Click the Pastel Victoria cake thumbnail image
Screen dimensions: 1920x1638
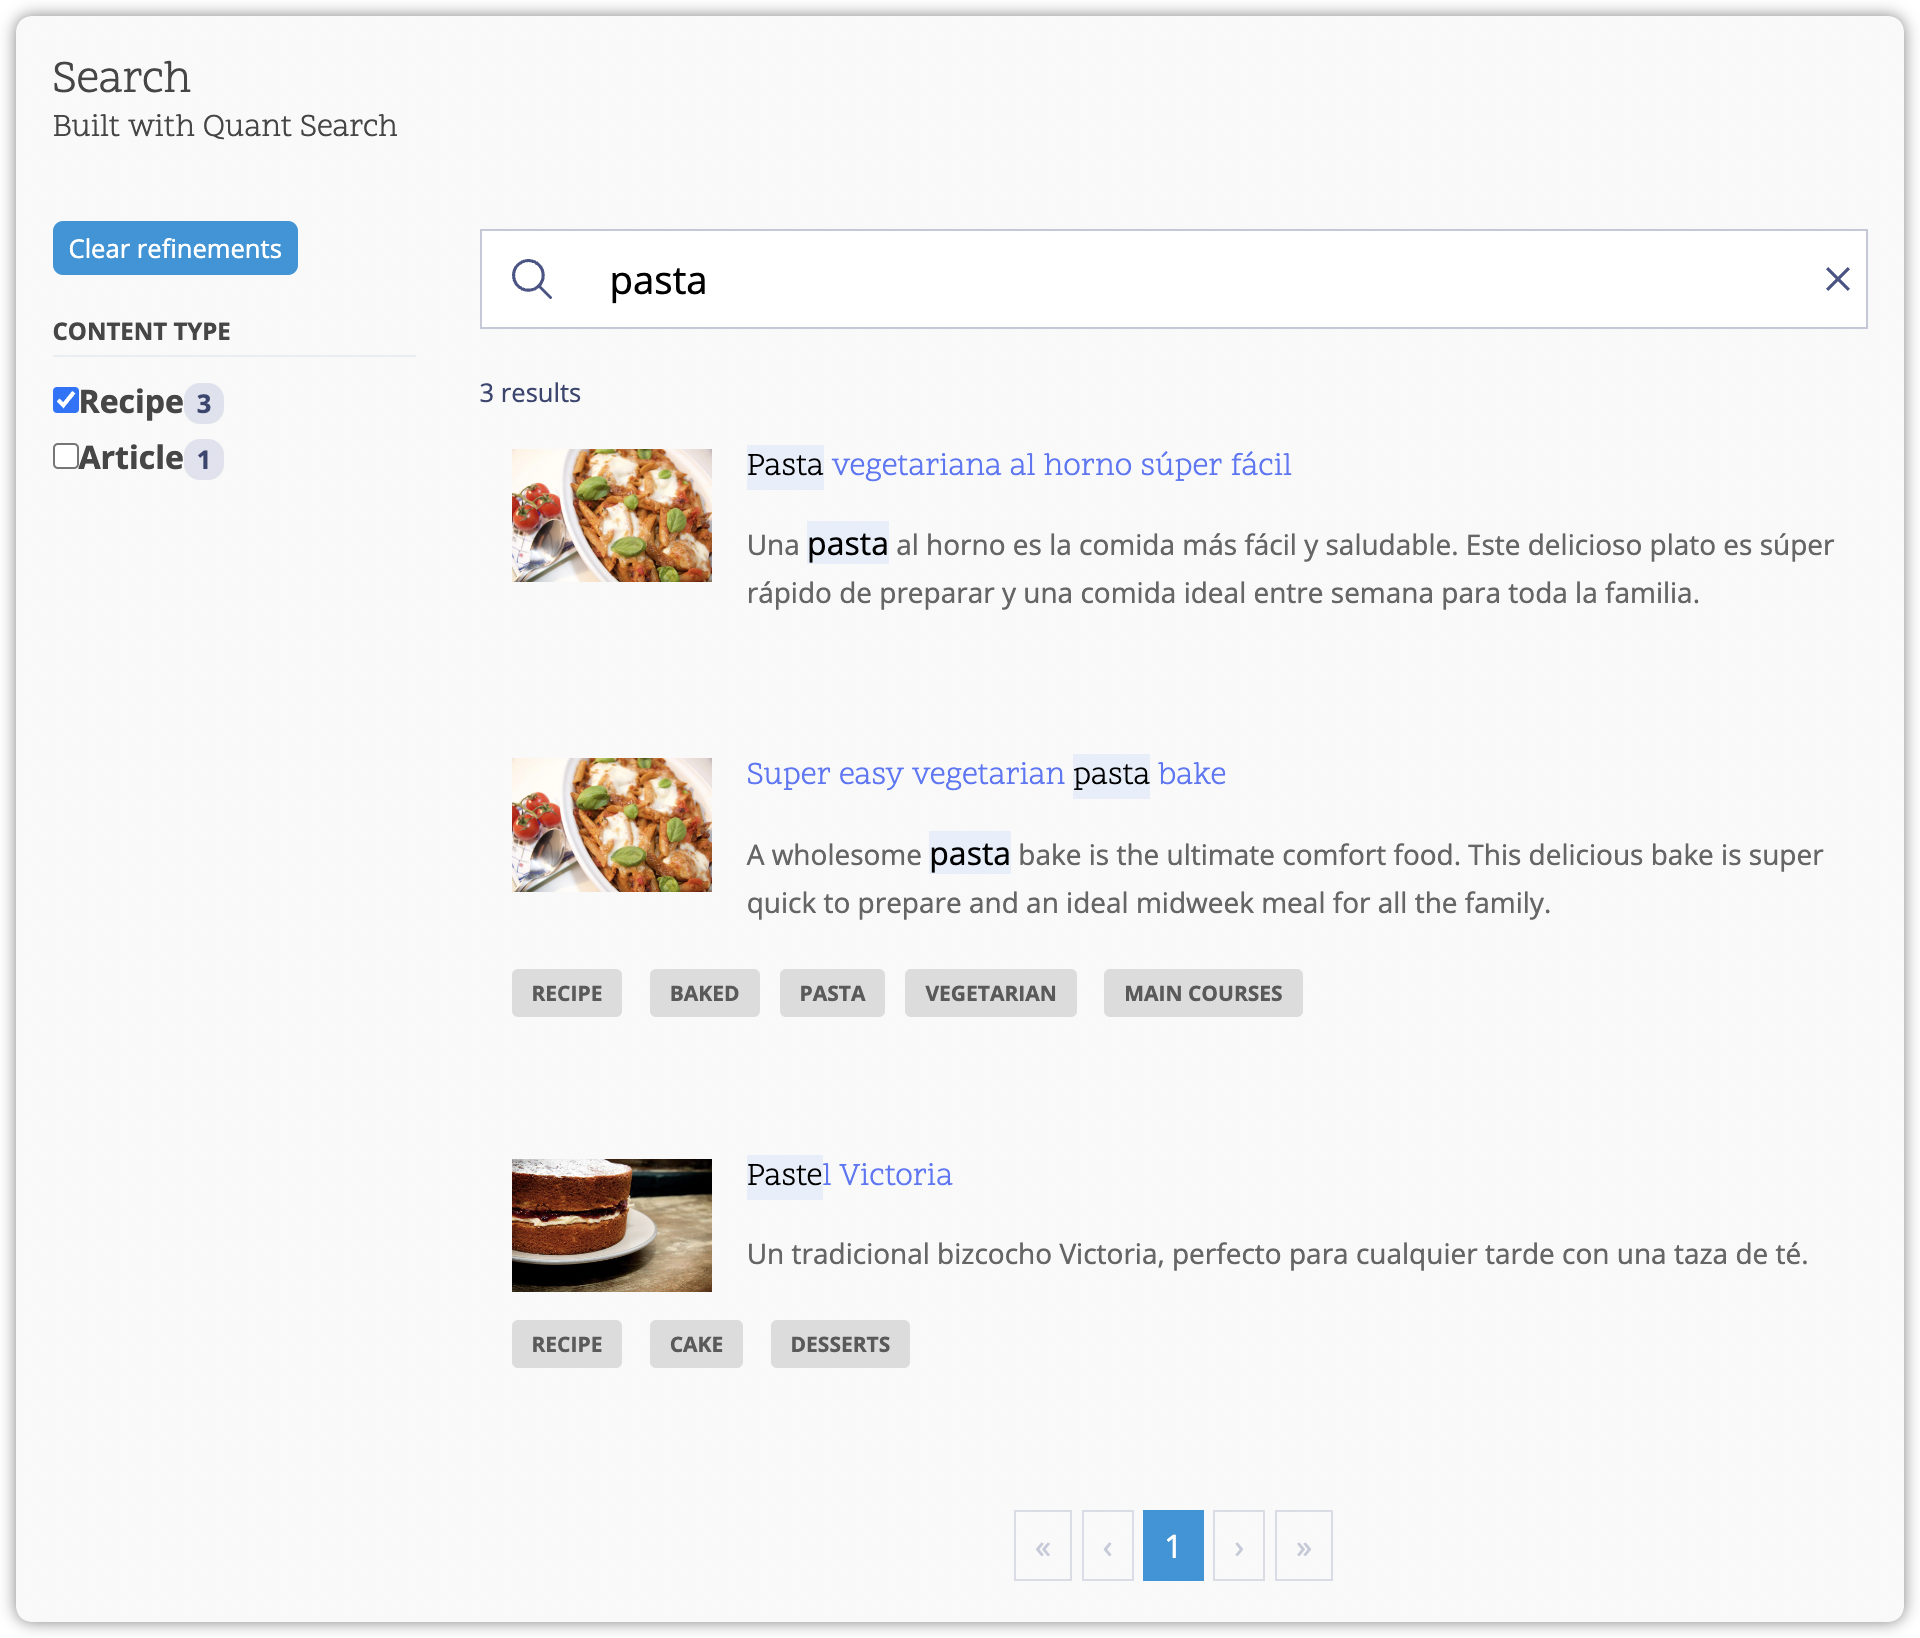[609, 1224]
